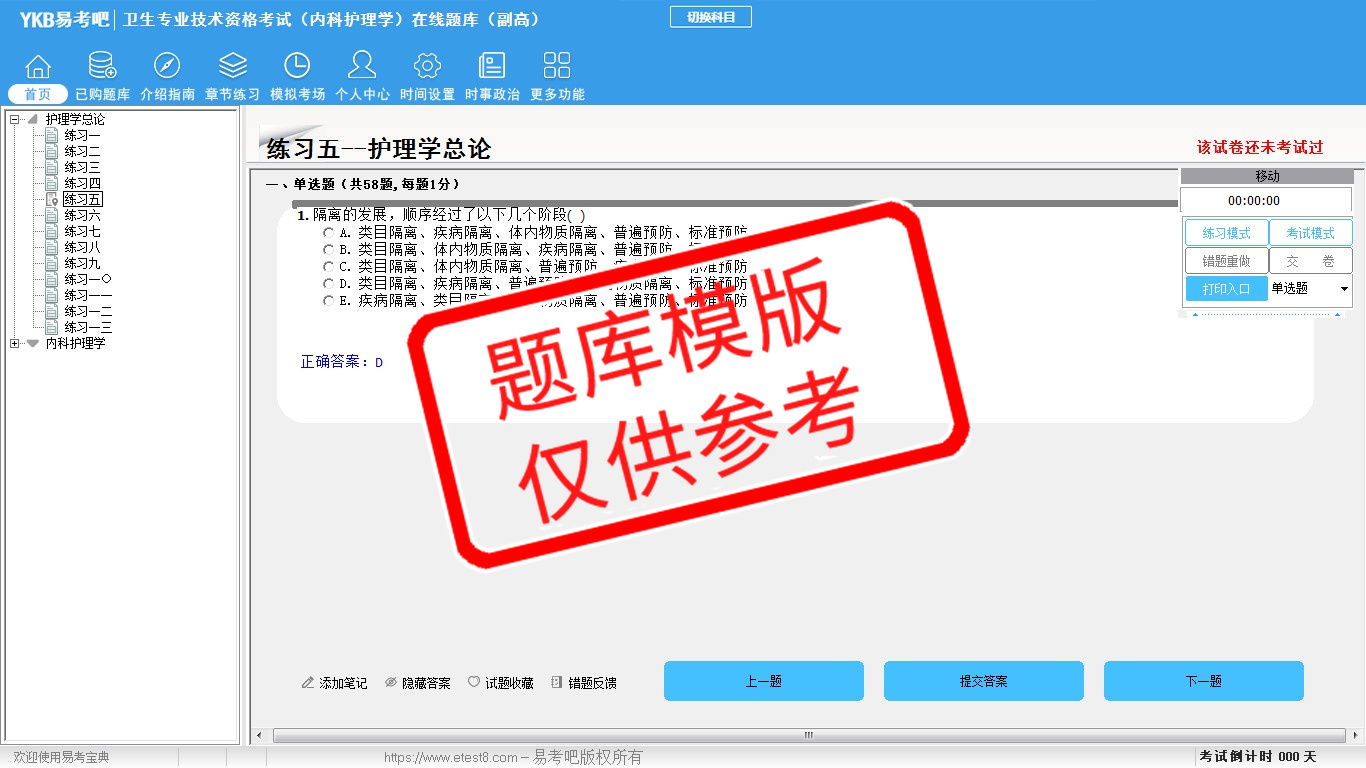
Task: Click the 添加笔记 label
Action: [x=343, y=683]
